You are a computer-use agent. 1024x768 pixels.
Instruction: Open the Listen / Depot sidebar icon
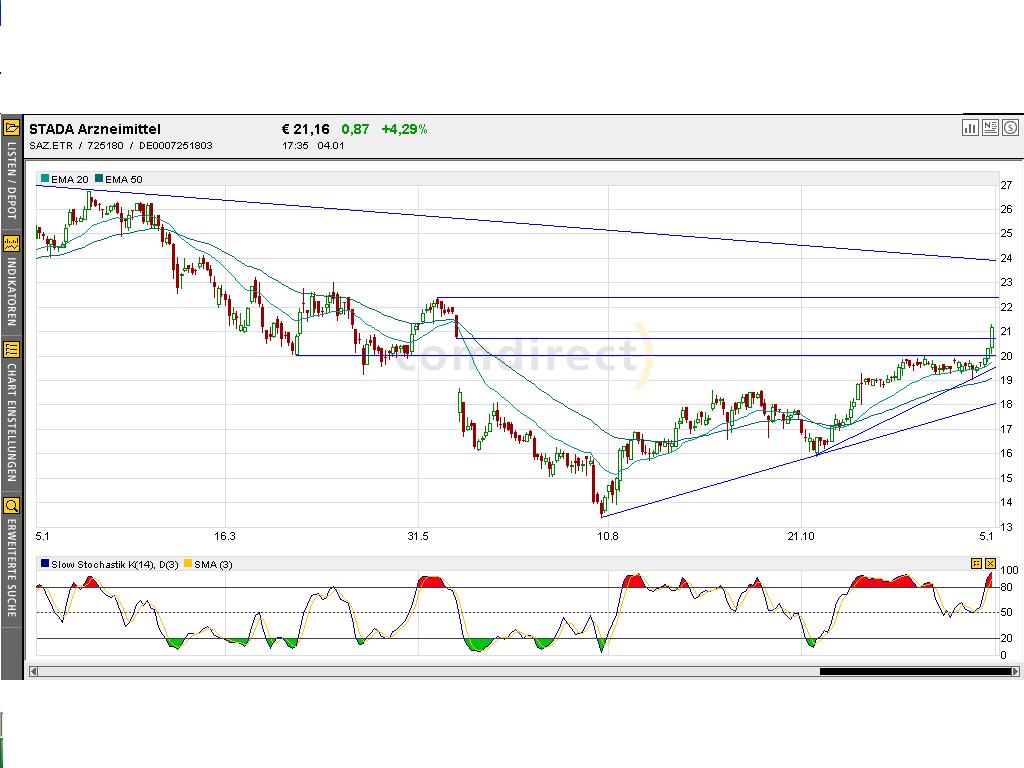pos(11,127)
